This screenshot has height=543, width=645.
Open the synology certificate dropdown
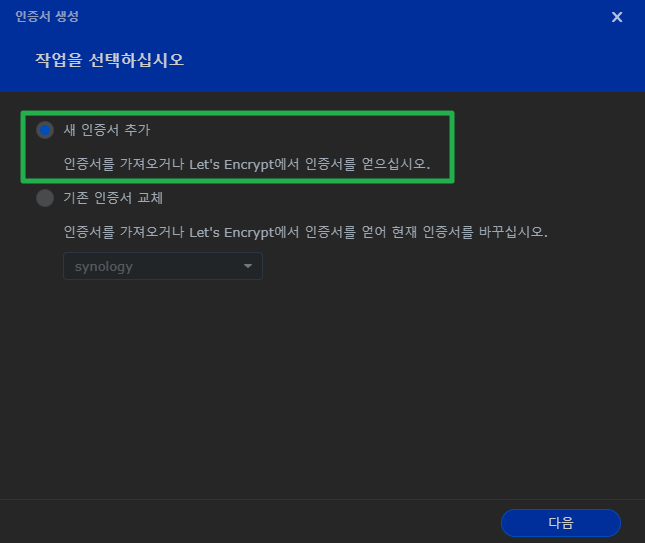click(x=162, y=266)
